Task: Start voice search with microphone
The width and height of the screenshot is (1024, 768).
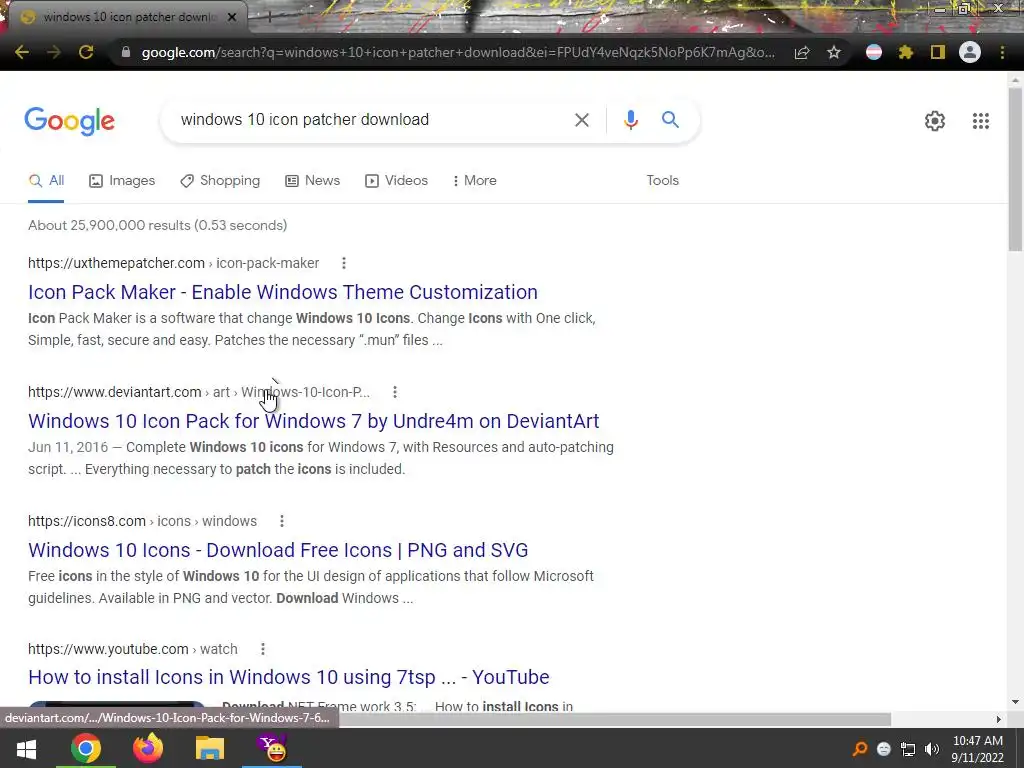Action: [631, 120]
